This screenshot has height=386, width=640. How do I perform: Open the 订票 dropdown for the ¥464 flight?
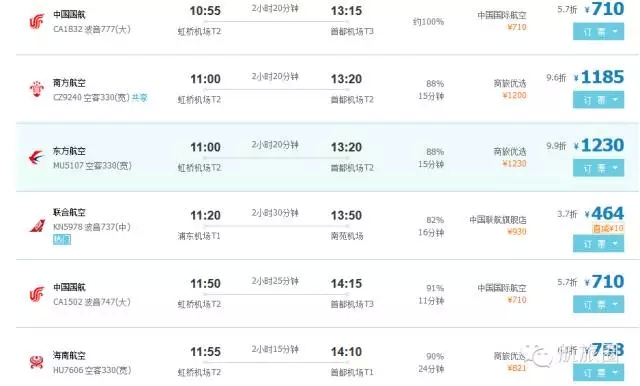[x=598, y=244]
